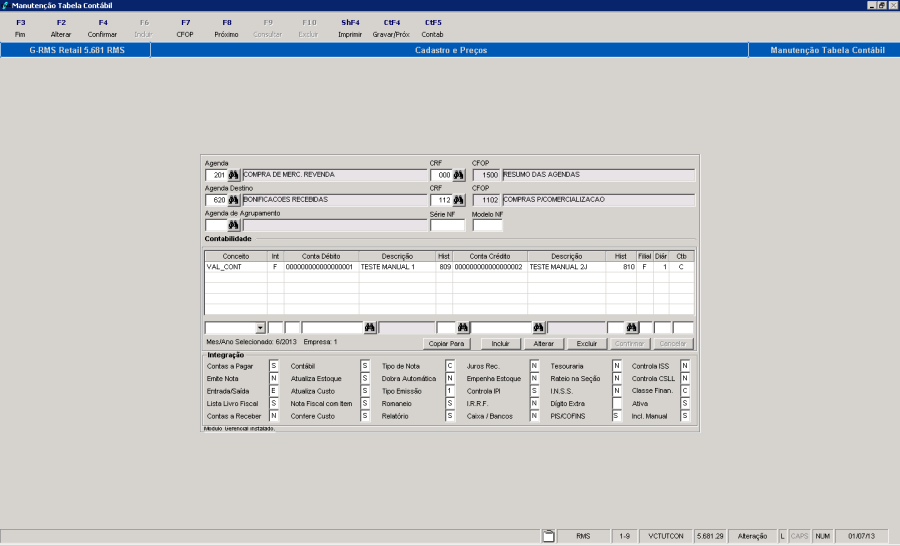Viewport: 900px width, 546px height.
Task: Click Cadastro e Preços header bar
Action: (451, 51)
